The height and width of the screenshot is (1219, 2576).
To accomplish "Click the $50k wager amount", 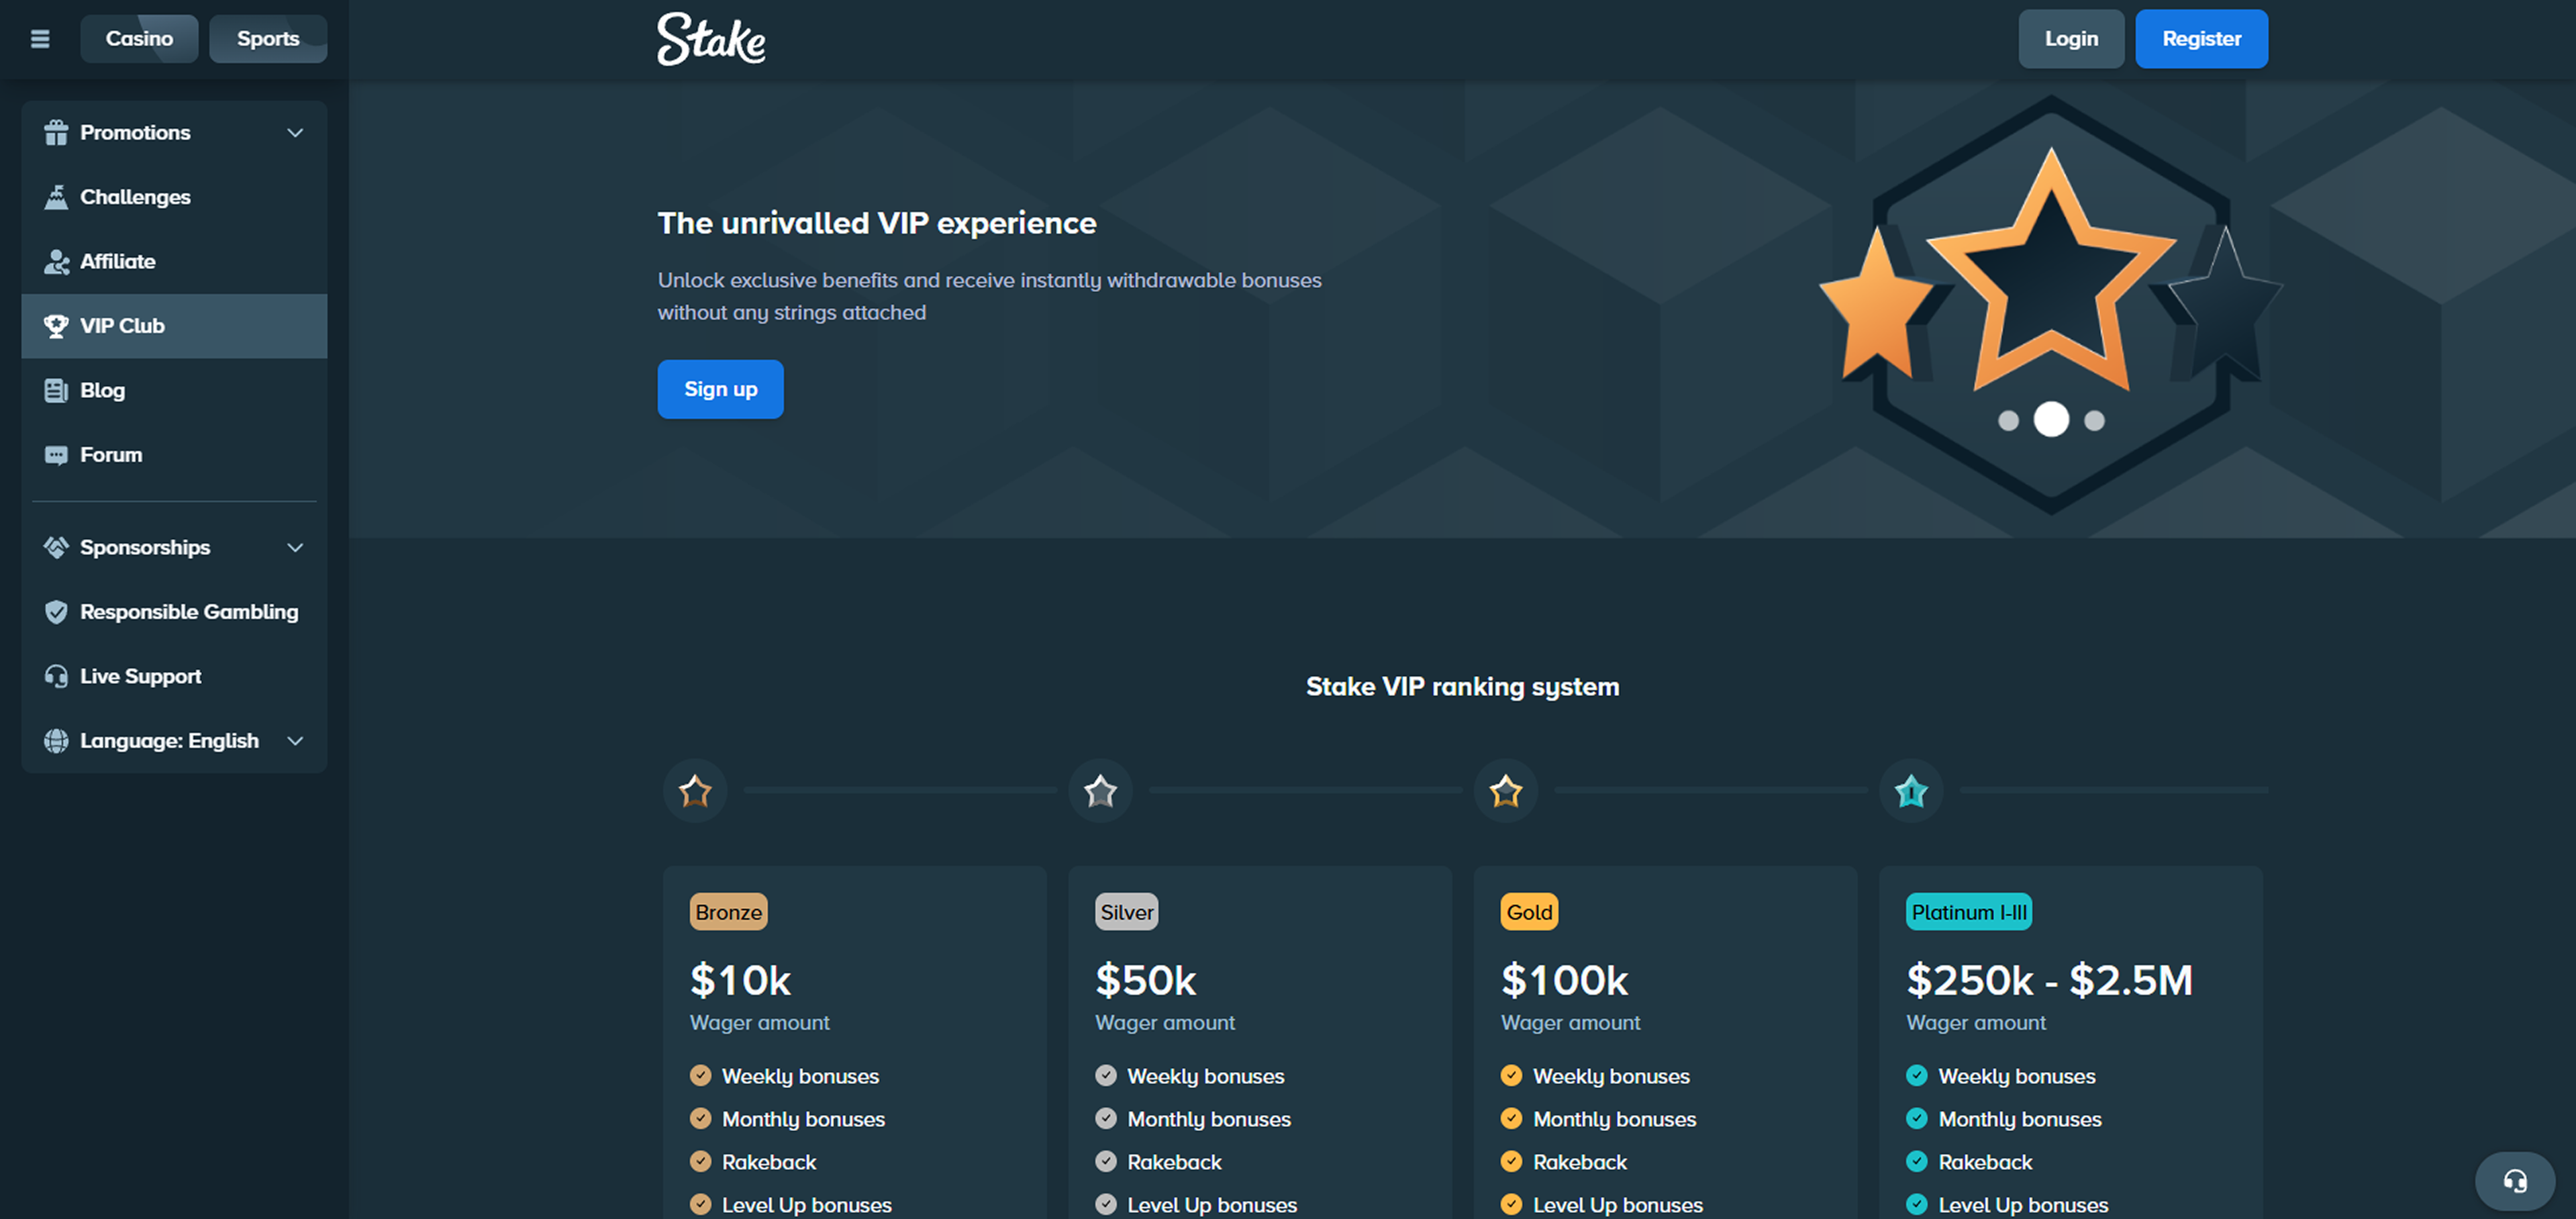I will pyautogui.click(x=1146, y=980).
